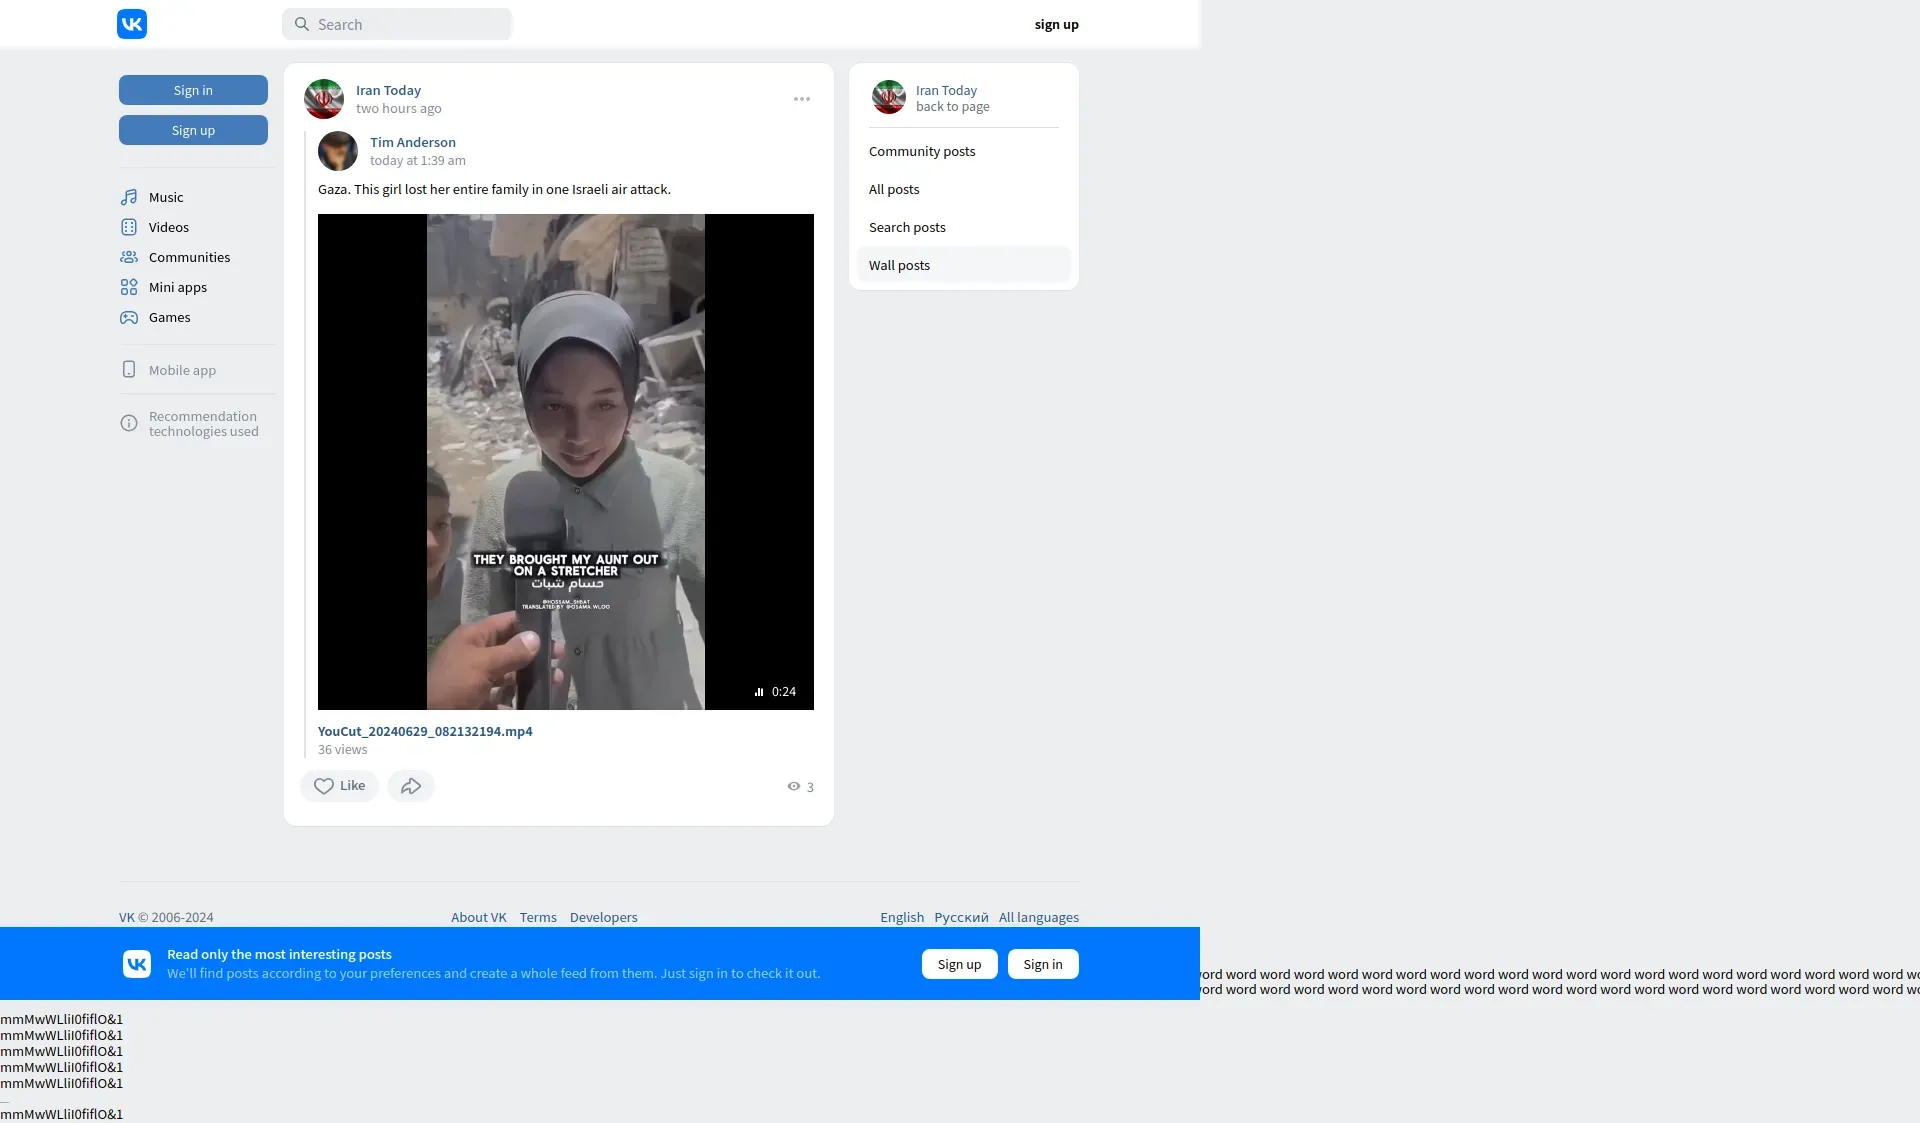Play the Gaza video thumbnail
1920x1123 pixels.
tap(565, 461)
